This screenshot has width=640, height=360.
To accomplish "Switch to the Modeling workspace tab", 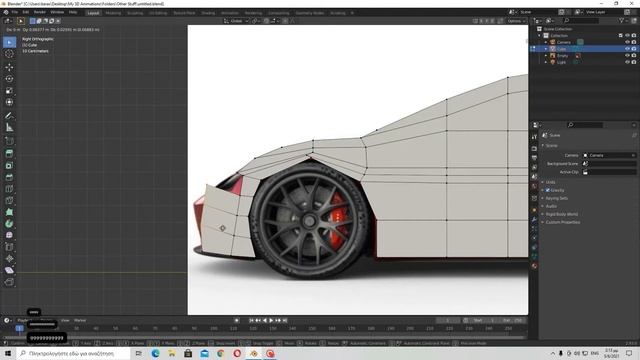I will [x=113, y=13].
